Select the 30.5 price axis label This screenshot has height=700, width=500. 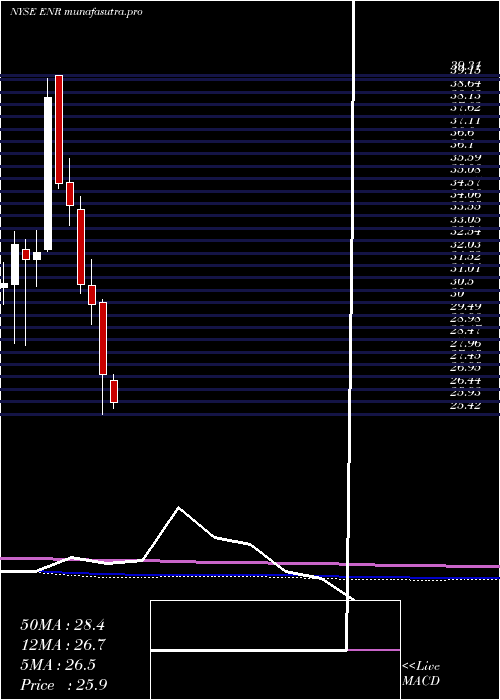pos(462,282)
